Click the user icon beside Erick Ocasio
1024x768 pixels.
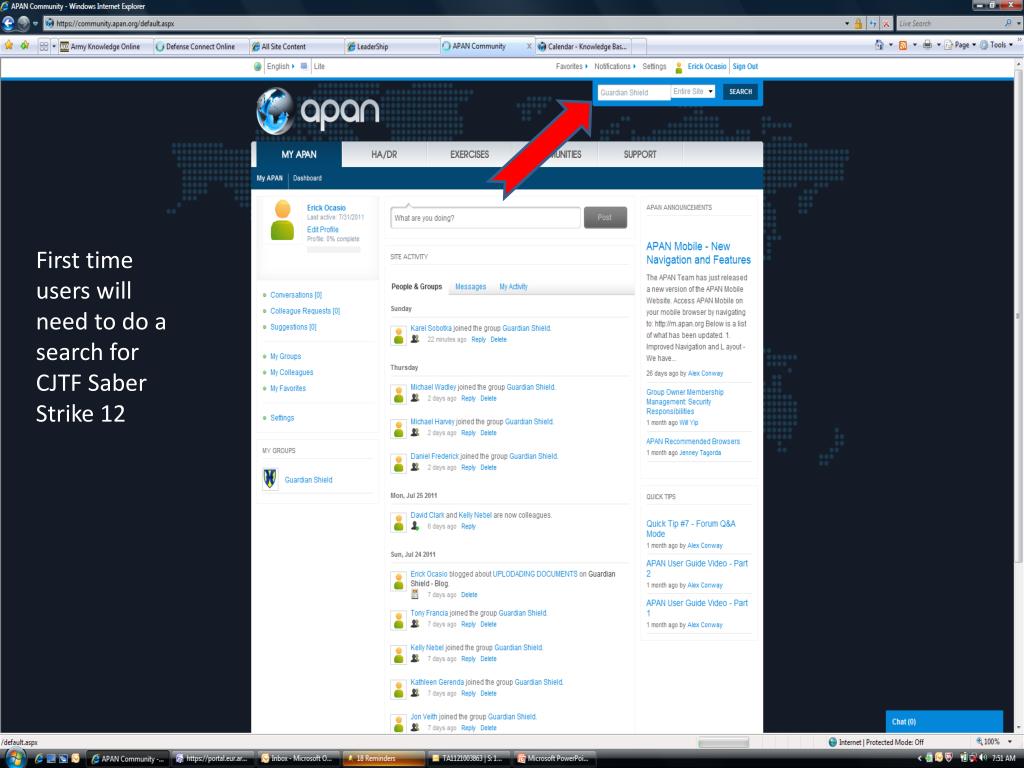tap(679, 67)
